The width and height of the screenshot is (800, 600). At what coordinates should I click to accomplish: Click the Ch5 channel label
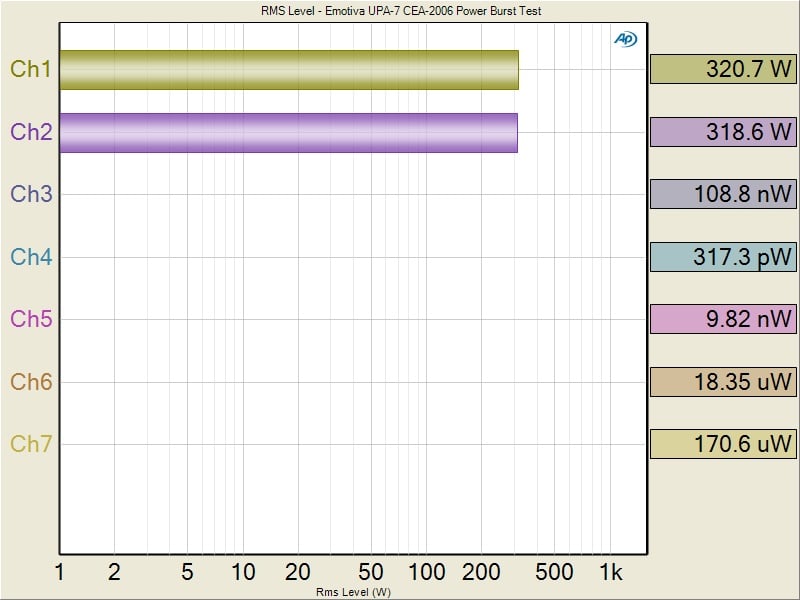(30, 319)
